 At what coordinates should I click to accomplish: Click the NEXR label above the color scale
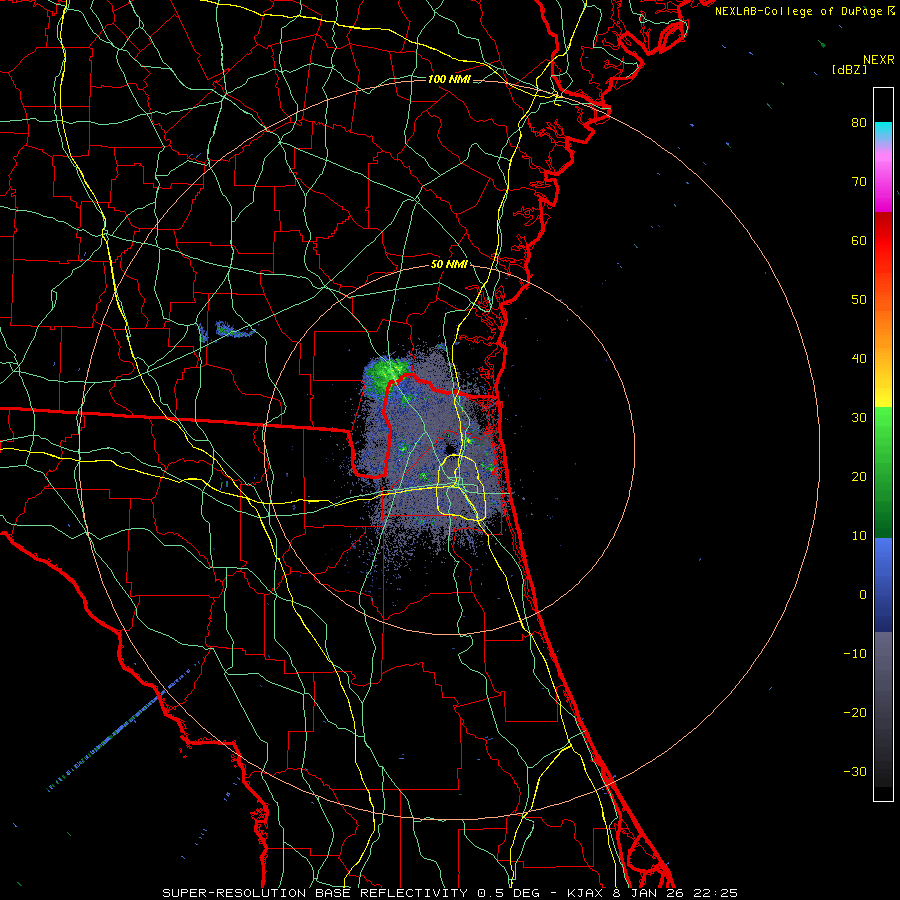(x=878, y=60)
